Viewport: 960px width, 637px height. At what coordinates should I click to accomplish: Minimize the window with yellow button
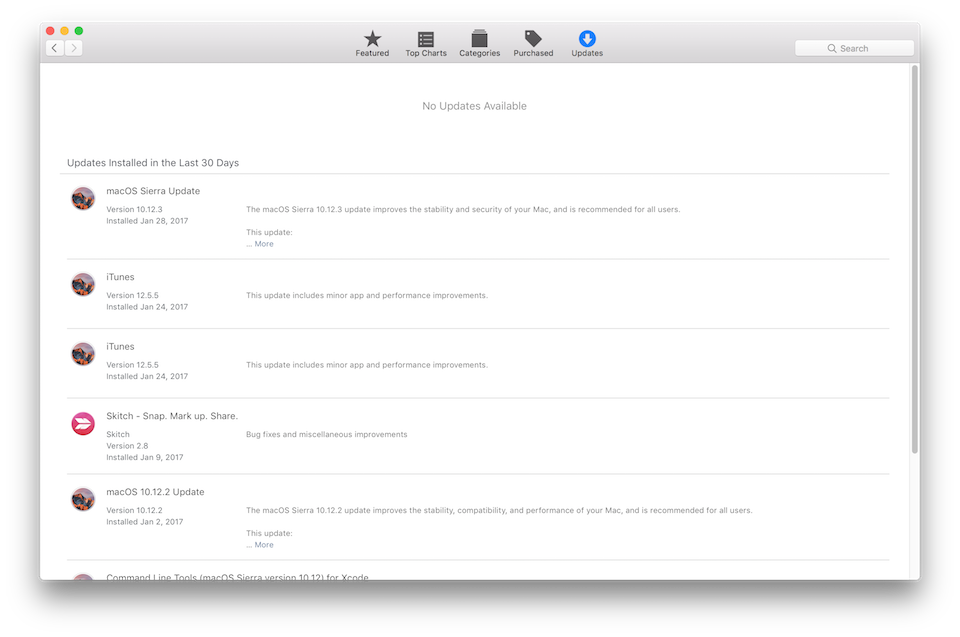click(x=64, y=31)
